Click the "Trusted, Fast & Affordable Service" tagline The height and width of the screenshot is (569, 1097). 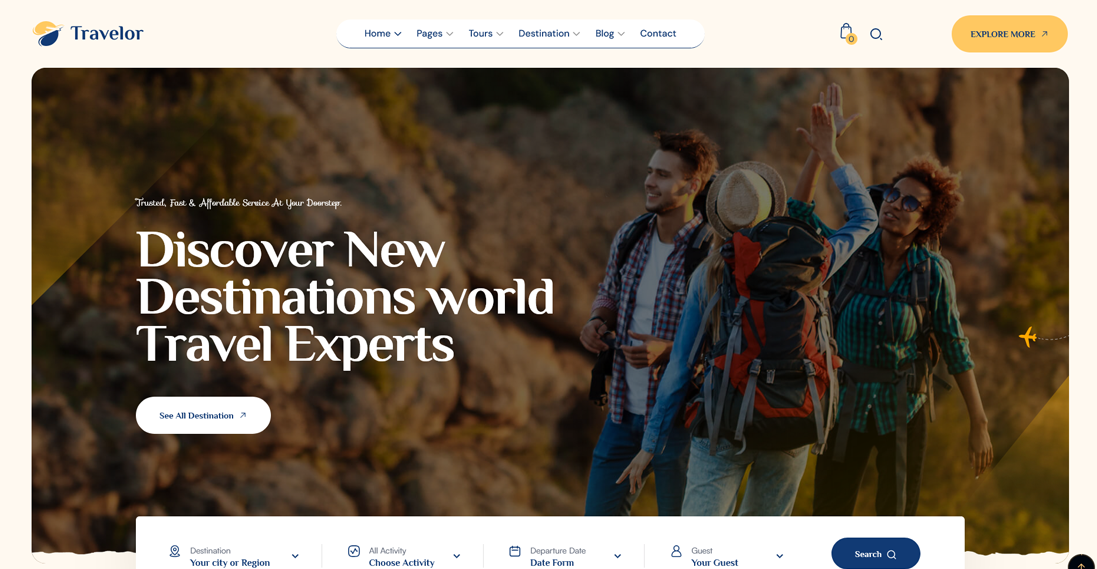(239, 203)
